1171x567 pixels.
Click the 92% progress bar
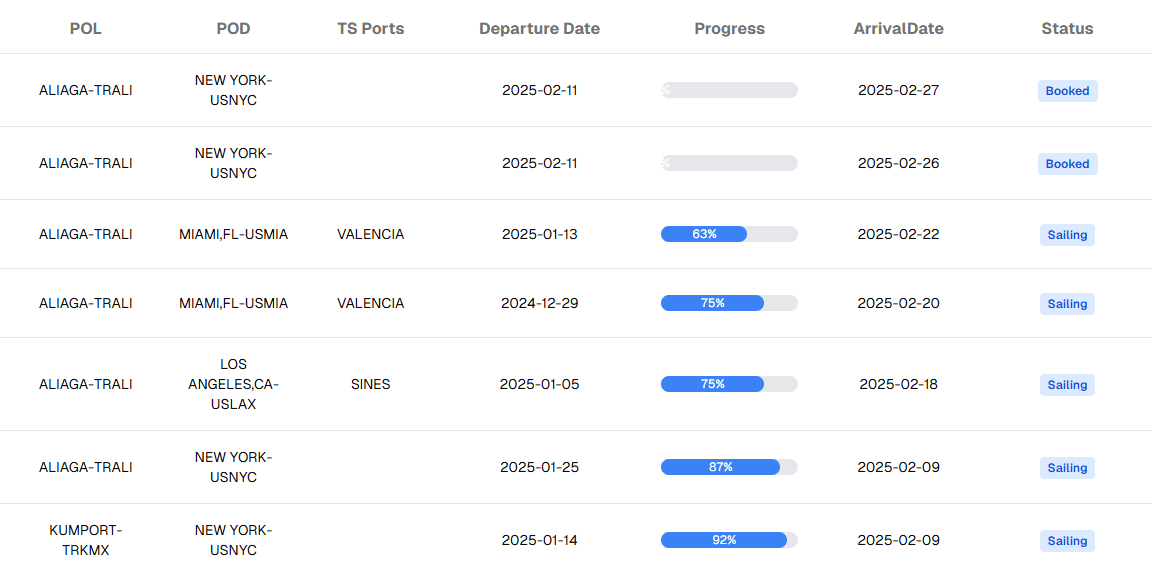tap(729, 540)
